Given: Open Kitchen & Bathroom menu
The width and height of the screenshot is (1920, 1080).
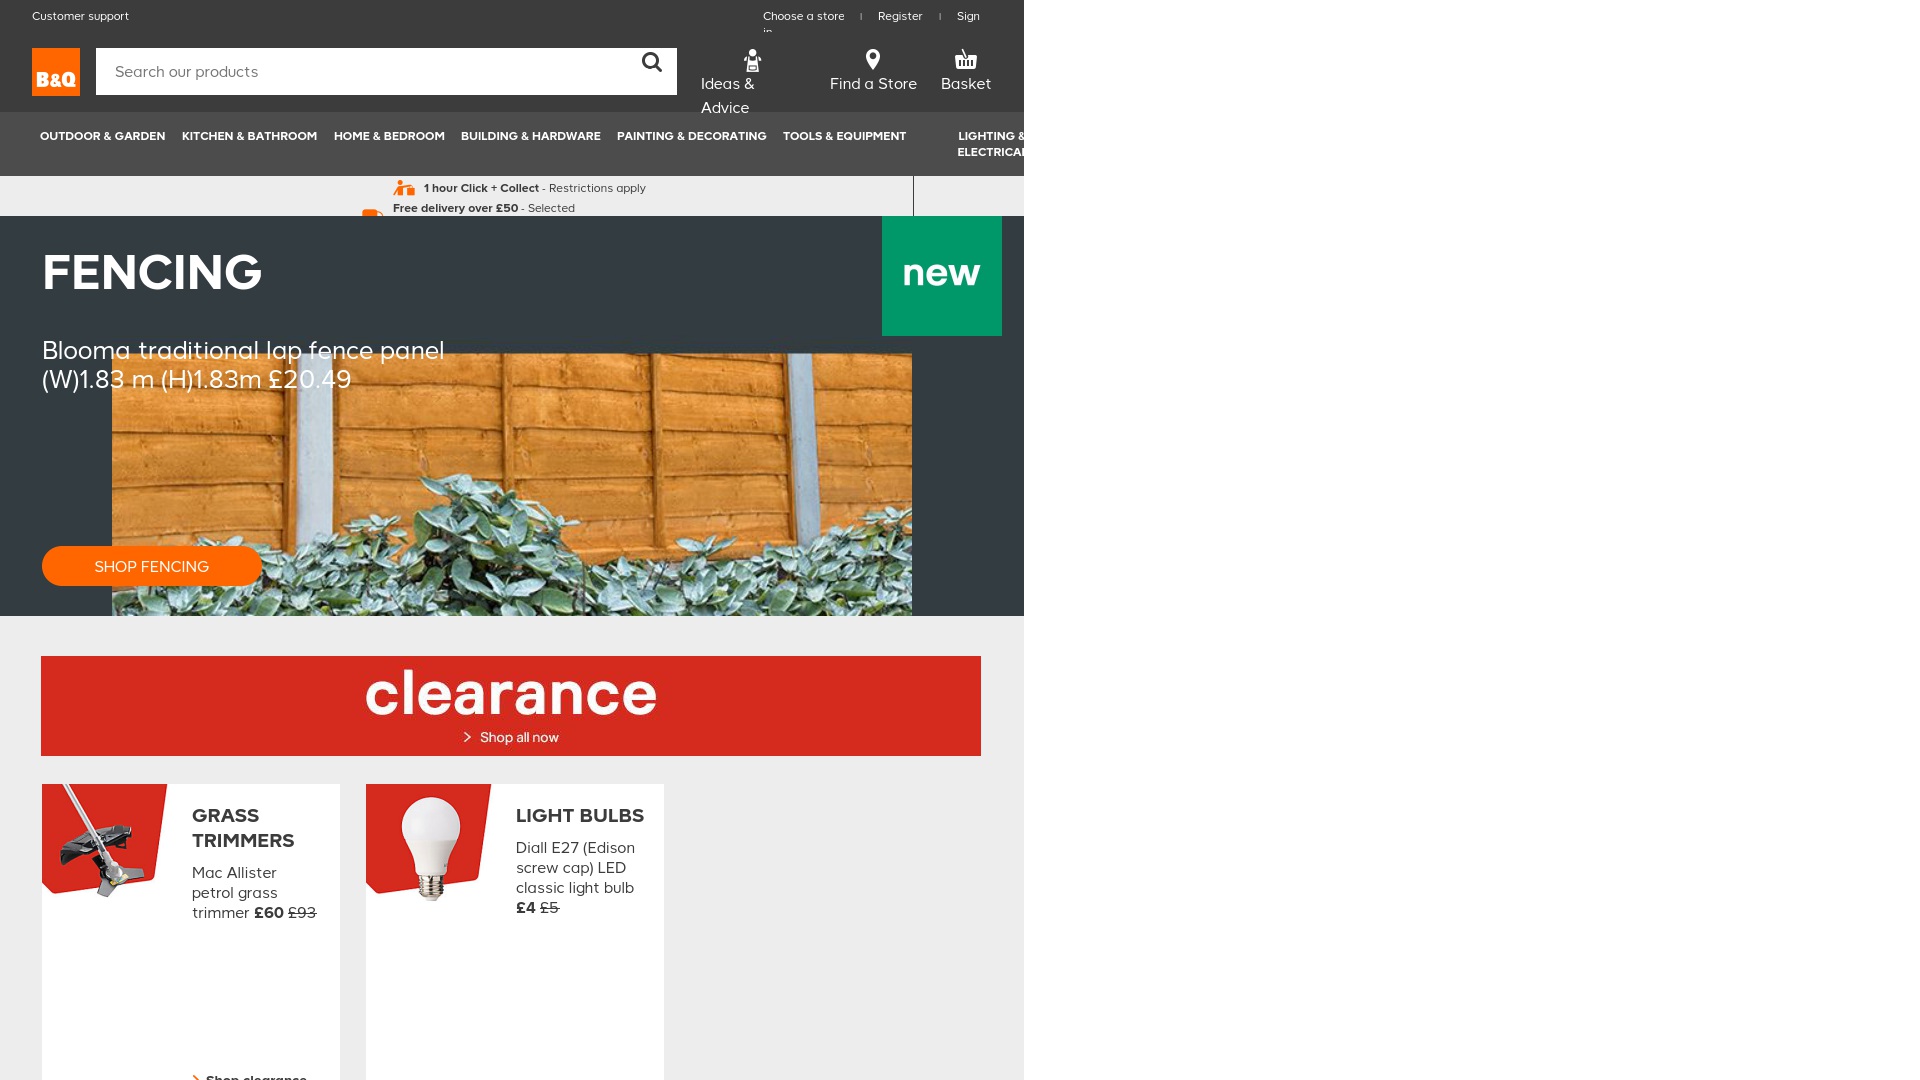Looking at the screenshot, I should click(x=250, y=136).
